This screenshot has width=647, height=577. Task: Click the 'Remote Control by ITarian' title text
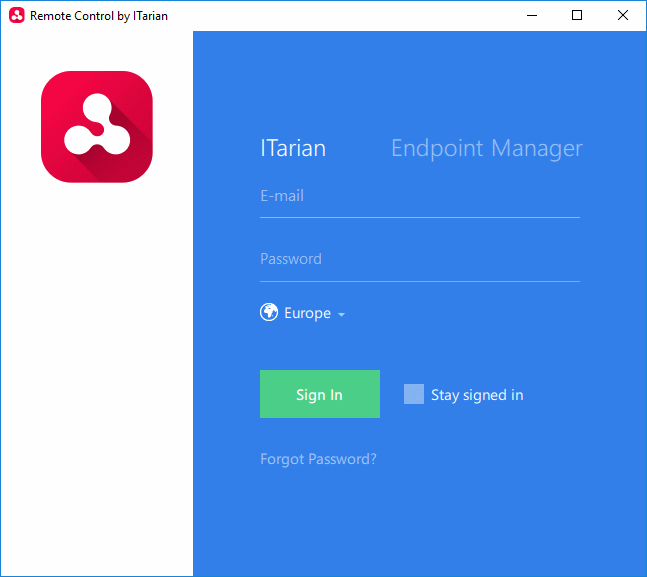99,16
